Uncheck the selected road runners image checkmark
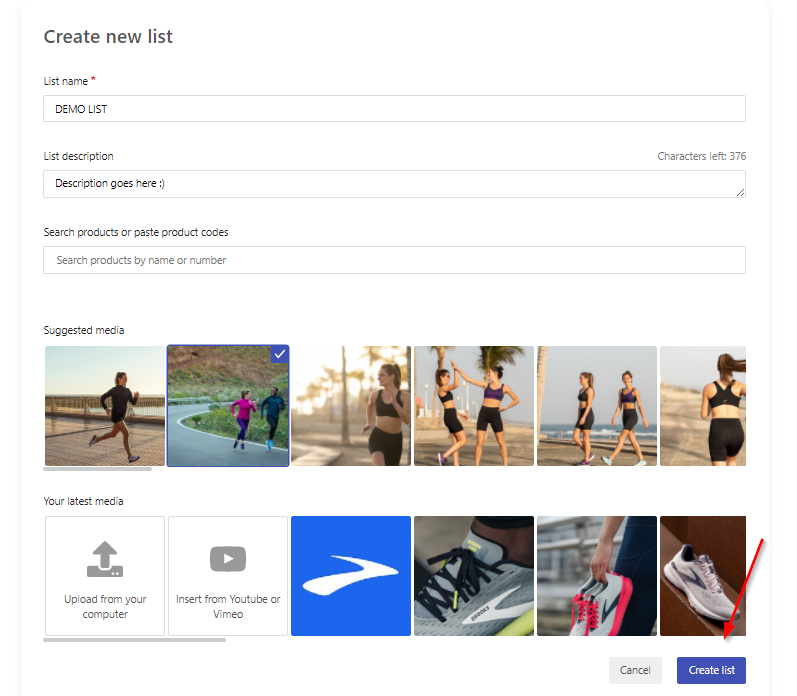The height and width of the screenshot is (696, 797). (x=280, y=354)
